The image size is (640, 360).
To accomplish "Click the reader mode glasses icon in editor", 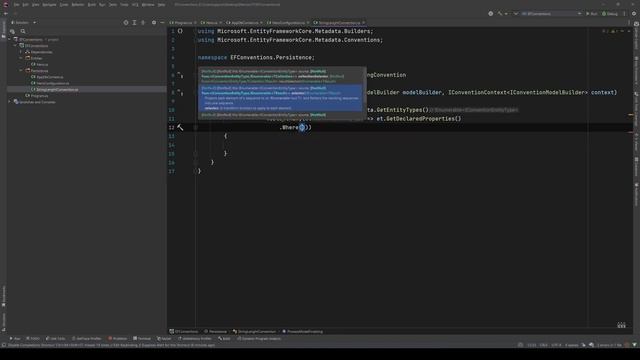I will click(621, 325).
